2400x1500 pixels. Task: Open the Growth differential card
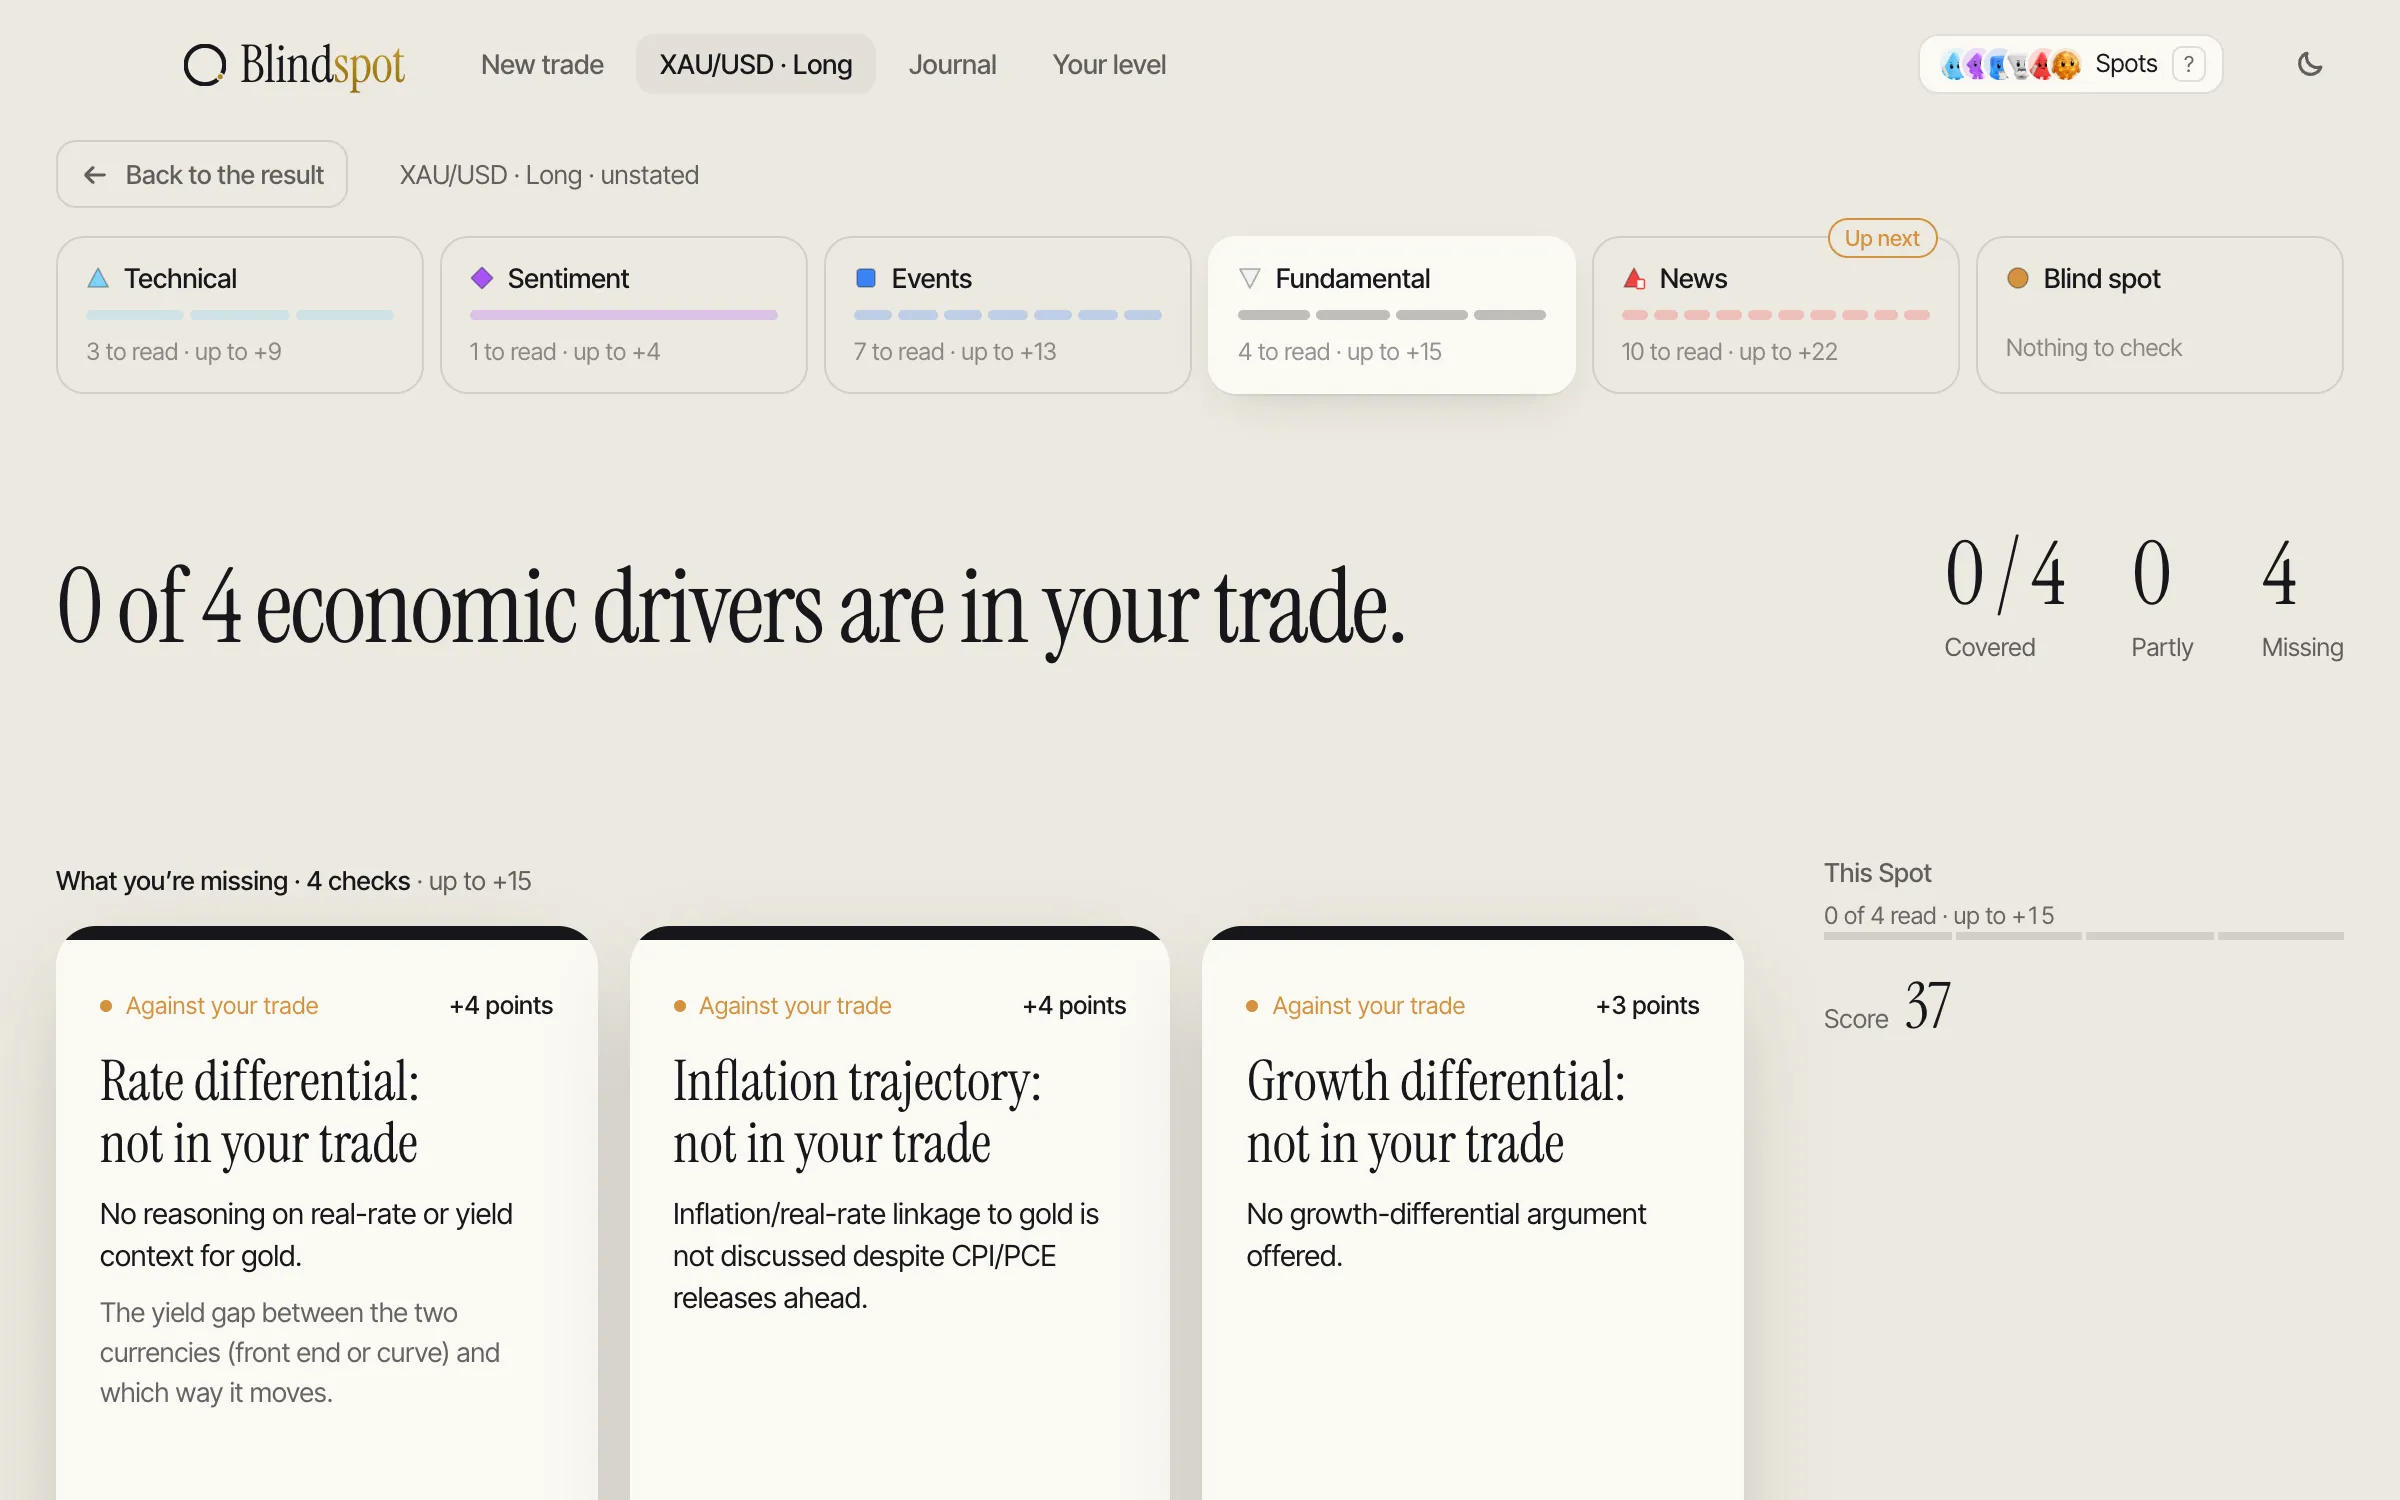(1473, 1213)
